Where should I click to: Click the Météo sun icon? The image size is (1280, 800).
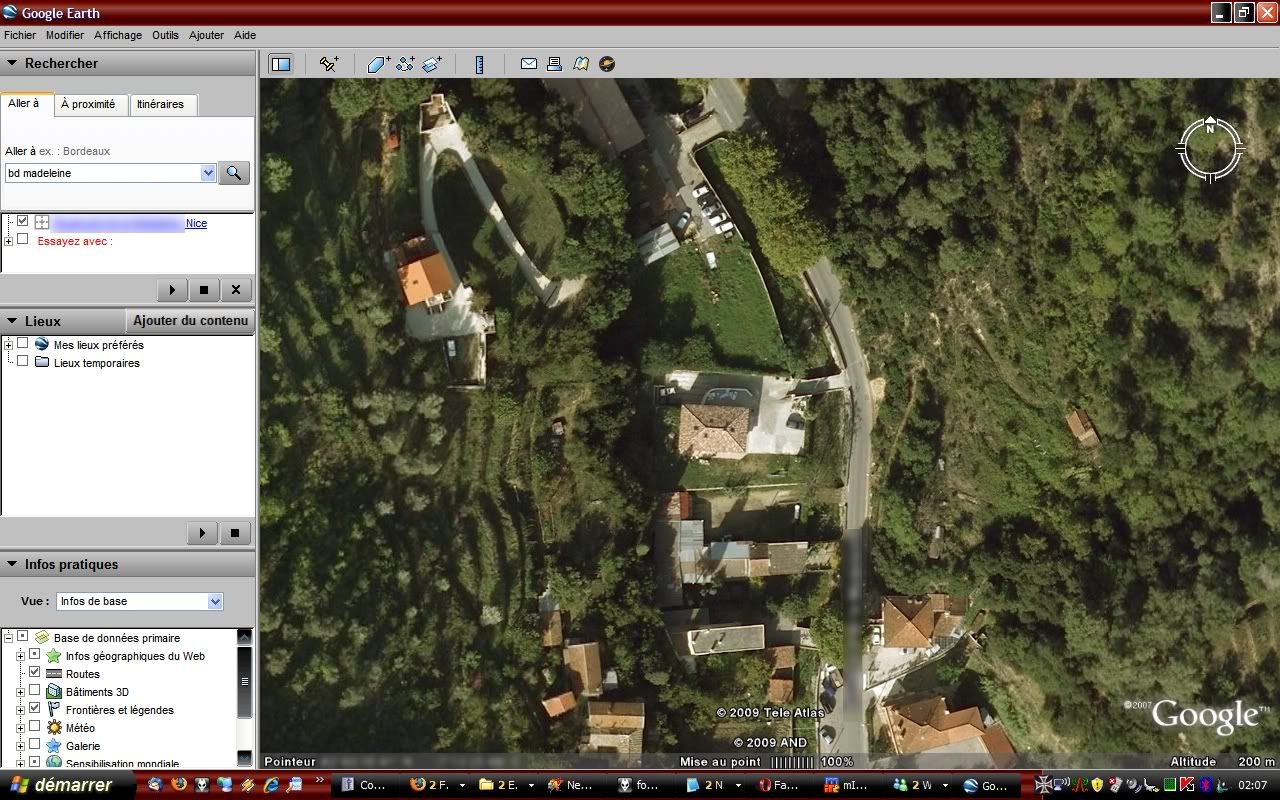(54, 728)
